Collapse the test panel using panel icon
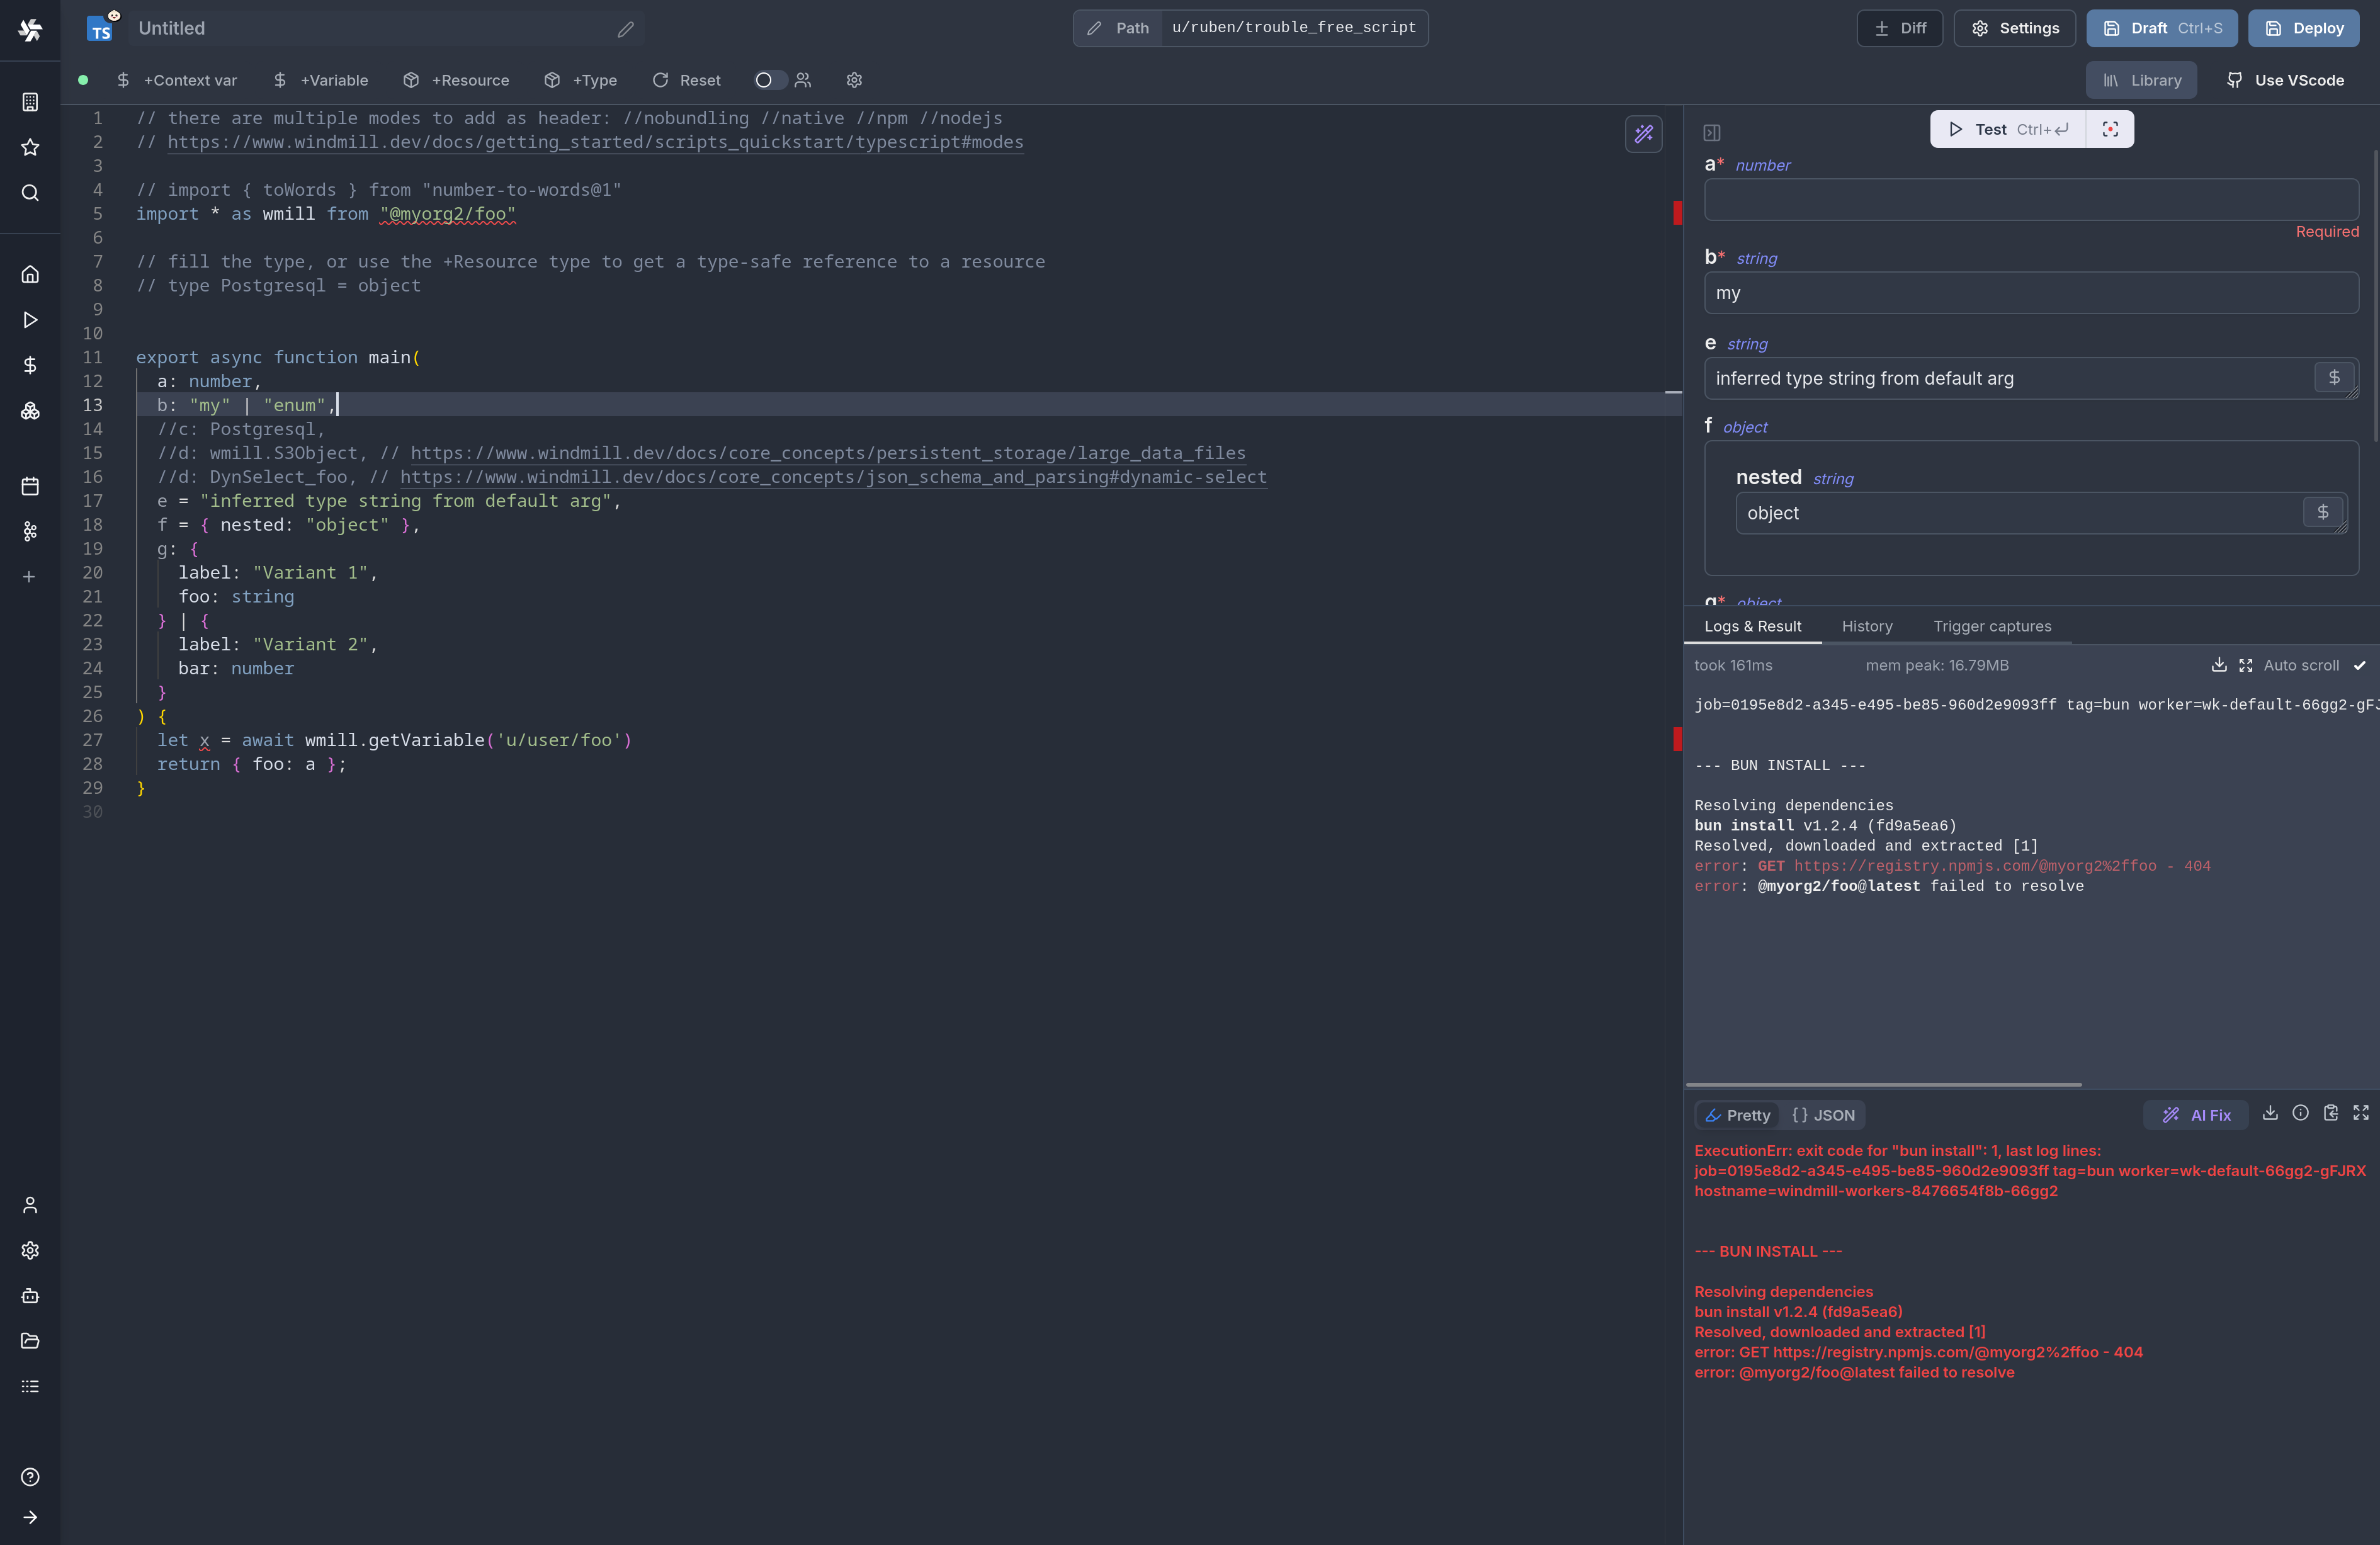Image resolution: width=2380 pixels, height=1545 pixels. coord(1711,133)
